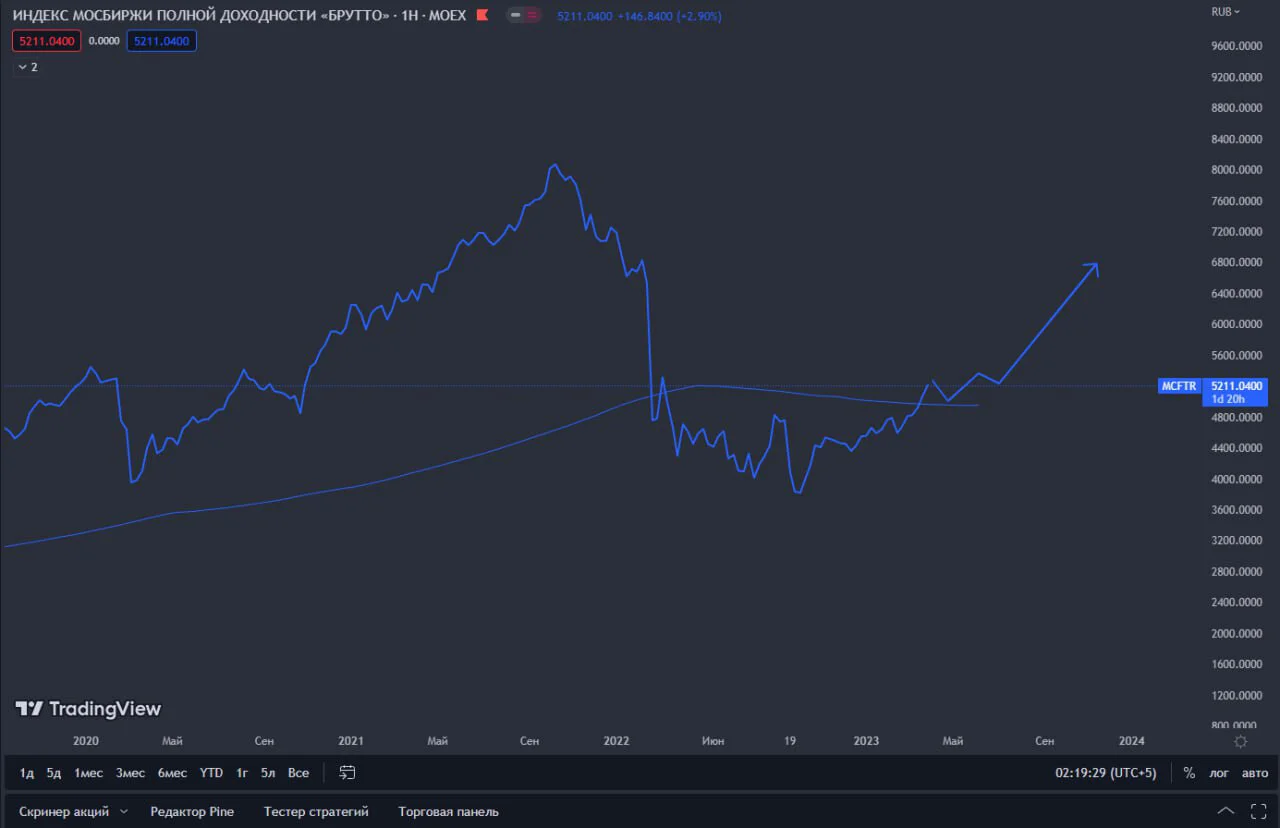Set range to 1г

242,773
